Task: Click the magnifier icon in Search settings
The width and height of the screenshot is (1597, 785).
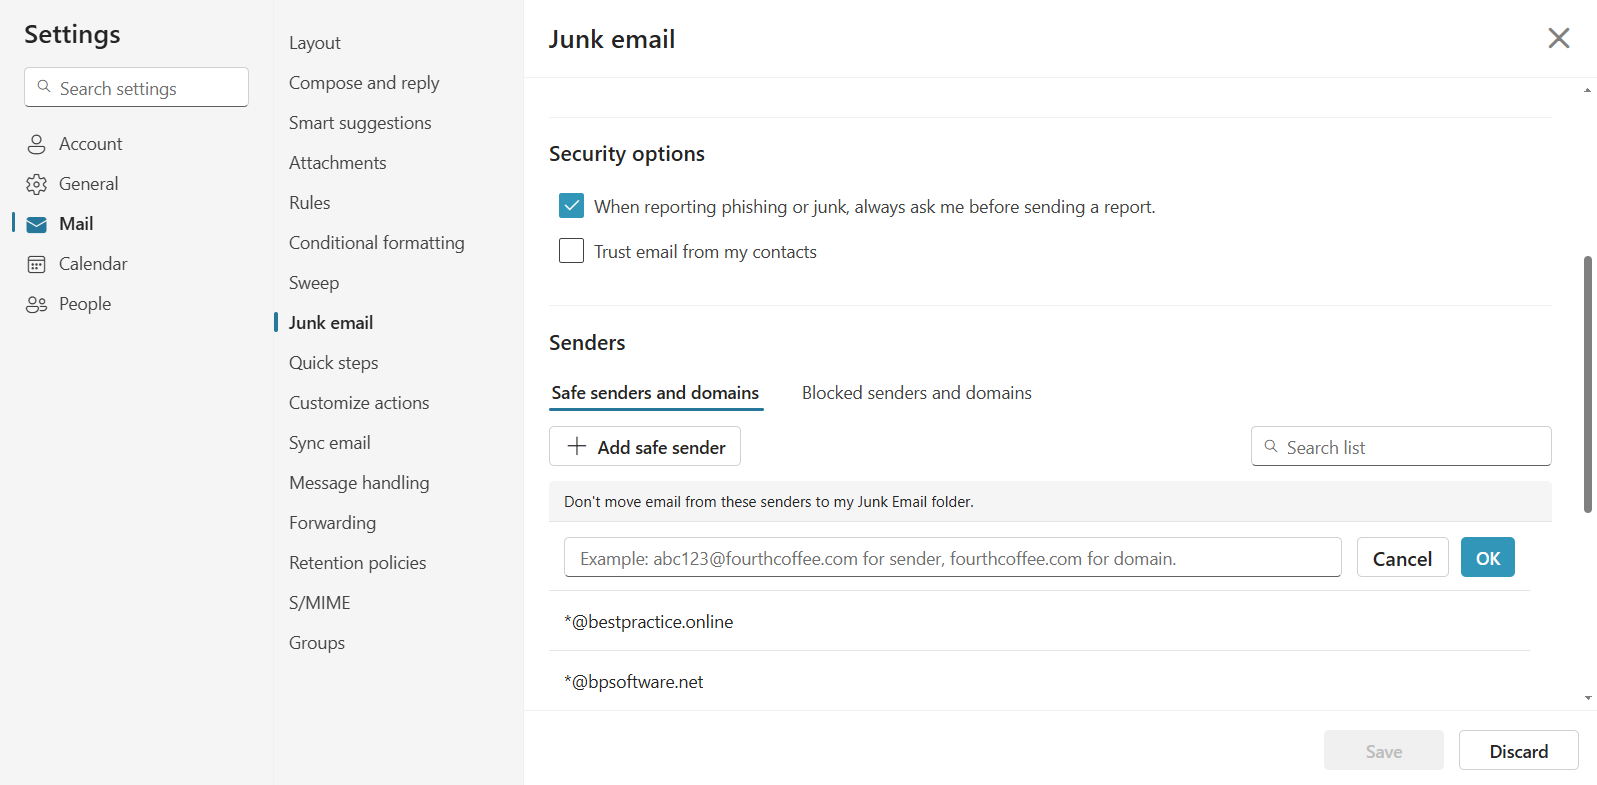Action: click(44, 87)
